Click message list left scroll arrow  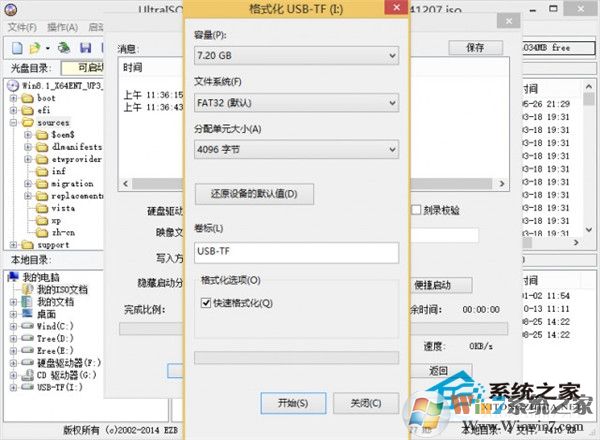[126, 184]
